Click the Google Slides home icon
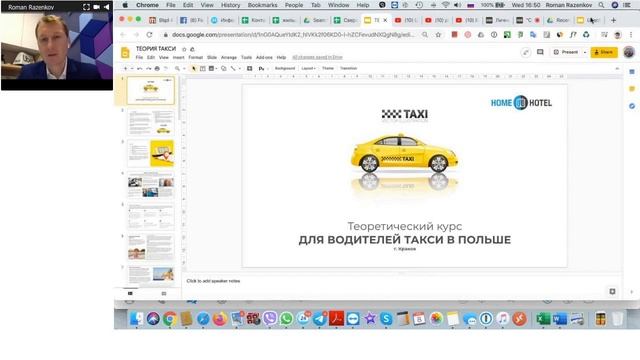The image size is (640, 360). click(125, 53)
